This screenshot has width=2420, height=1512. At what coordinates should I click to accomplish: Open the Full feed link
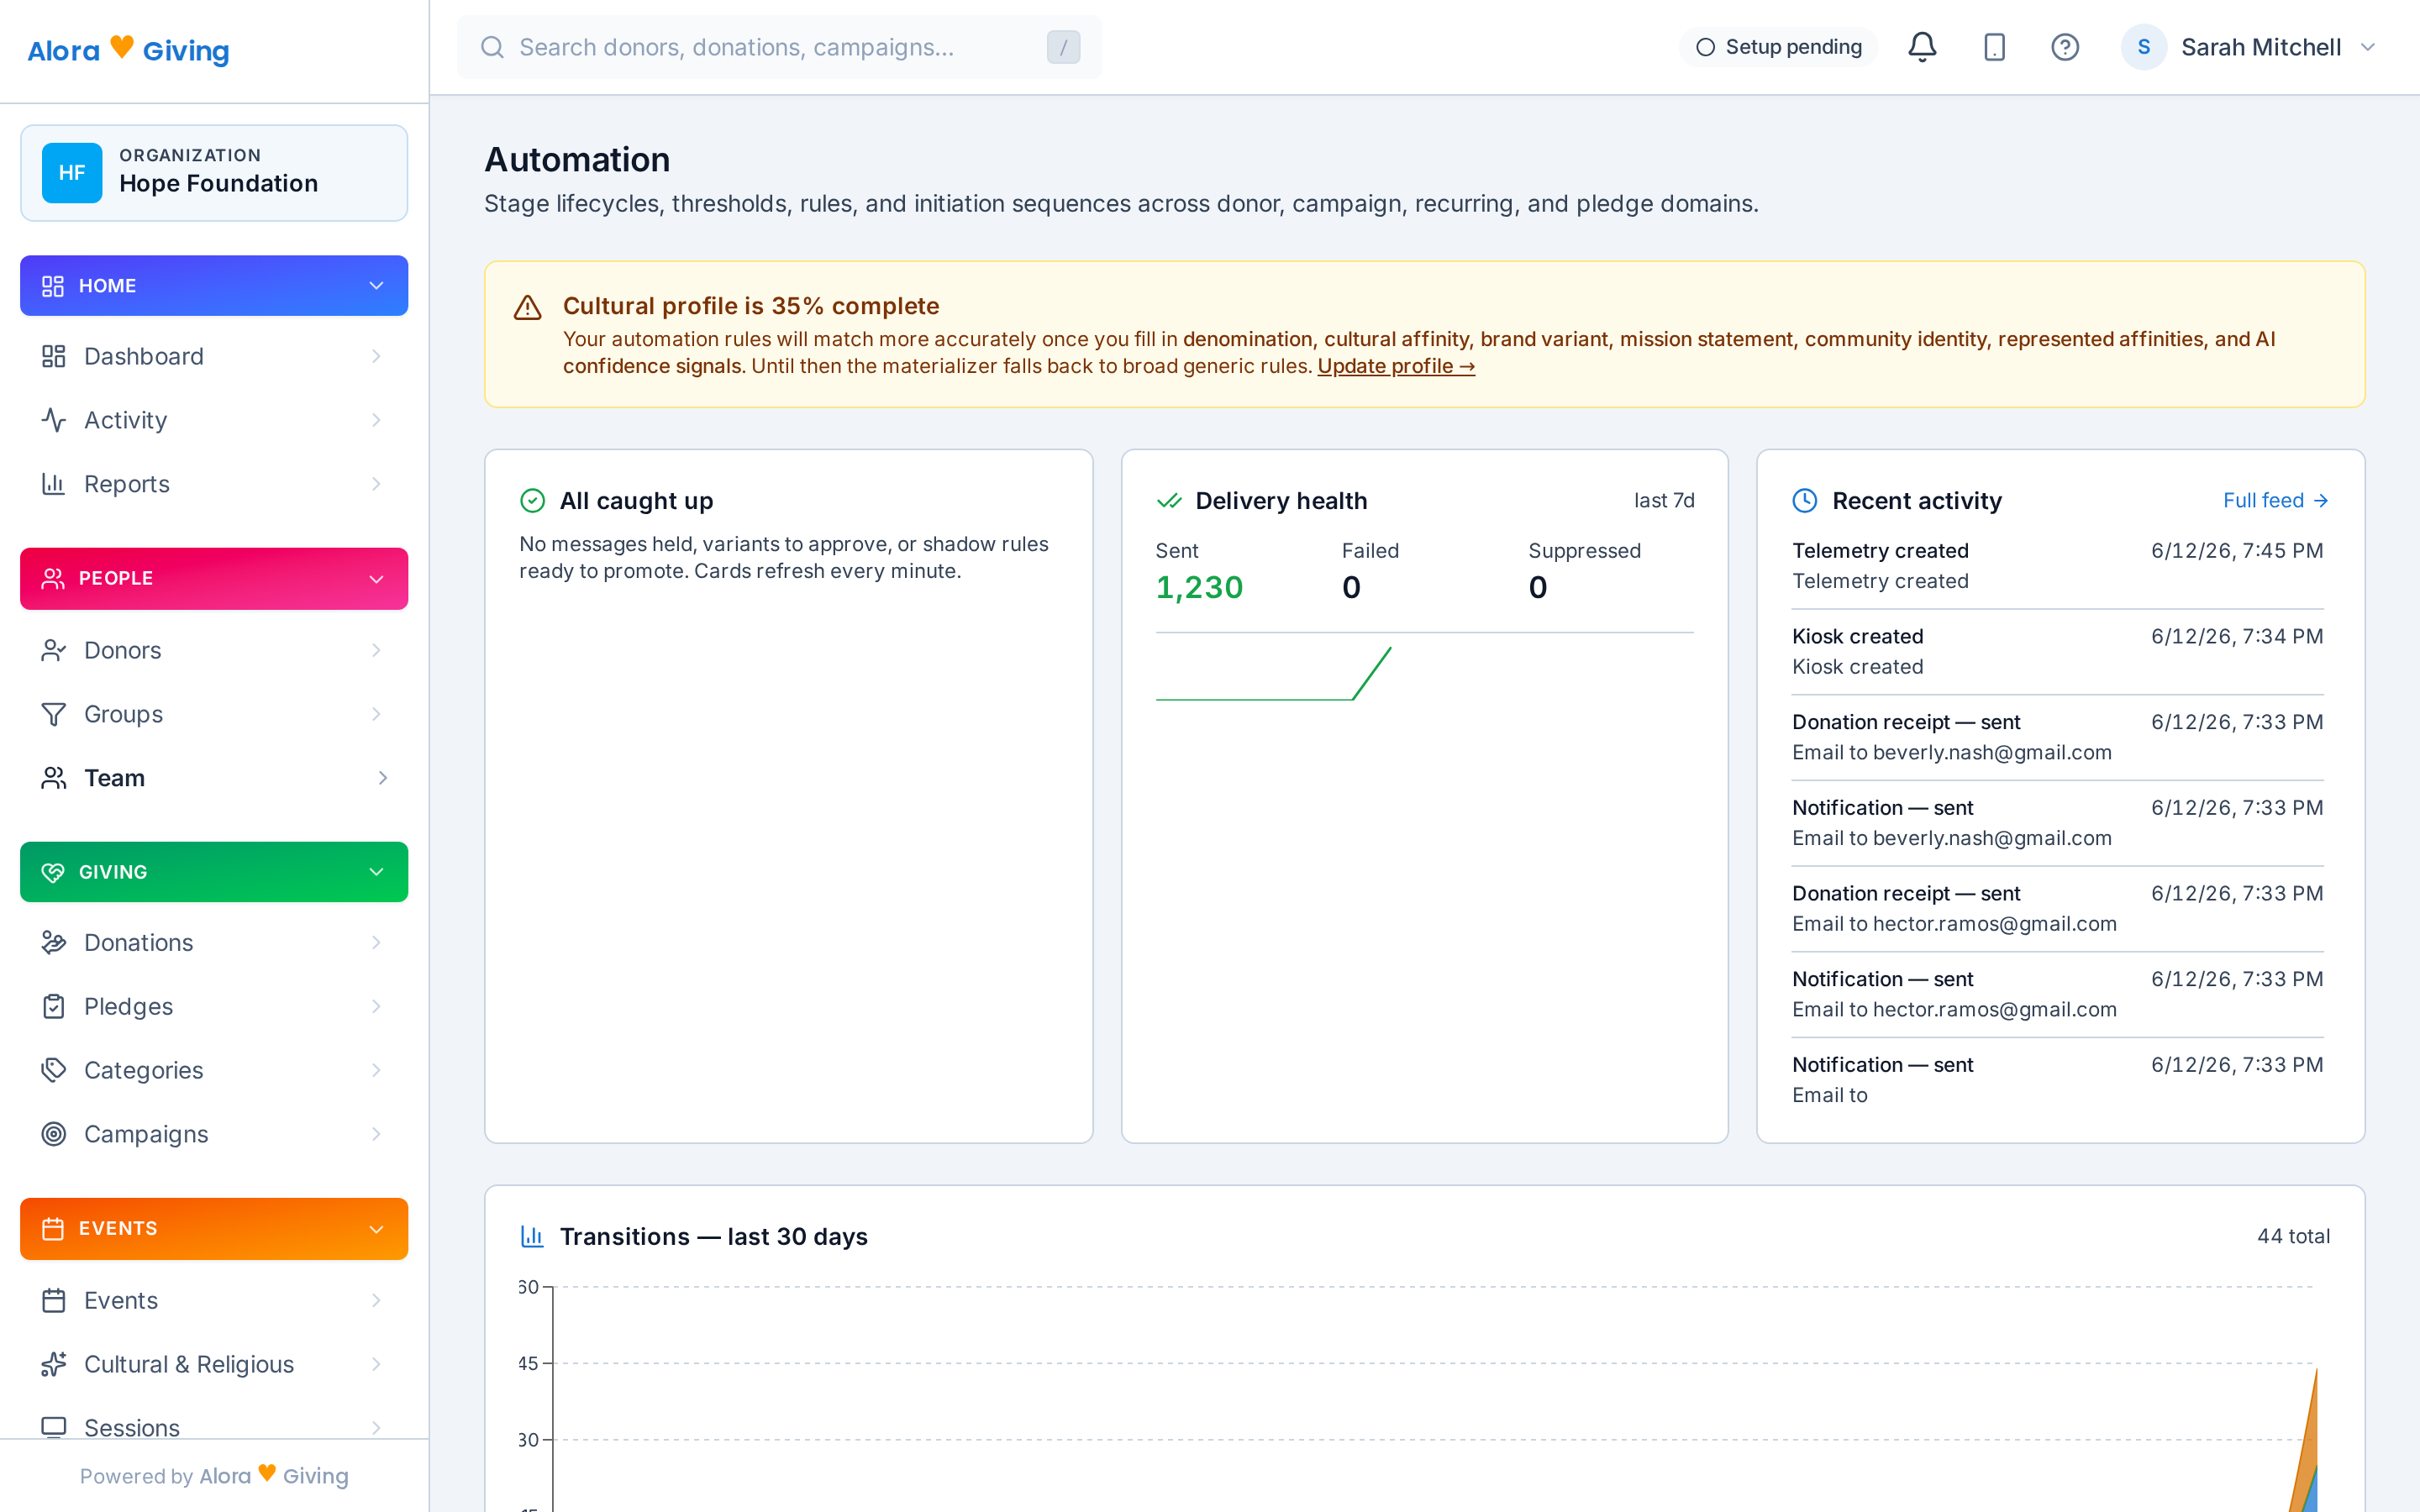(x=2276, y=500)
